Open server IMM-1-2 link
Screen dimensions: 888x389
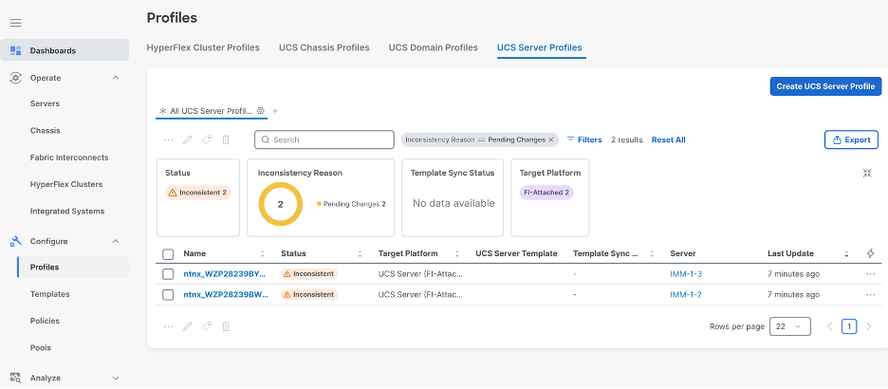pyautogui.click(x=686, y=294)
